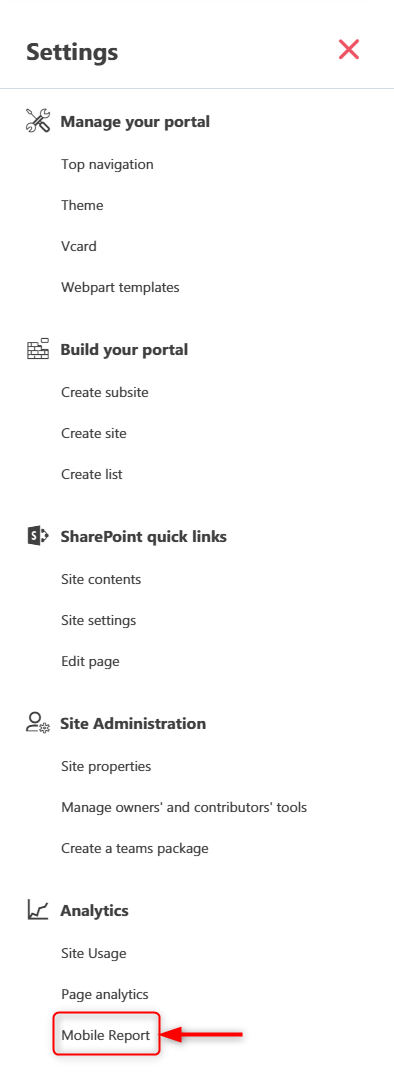The image size is (394, 1081).
Task: Select Create a teams package
Action: tap(135, 848)
